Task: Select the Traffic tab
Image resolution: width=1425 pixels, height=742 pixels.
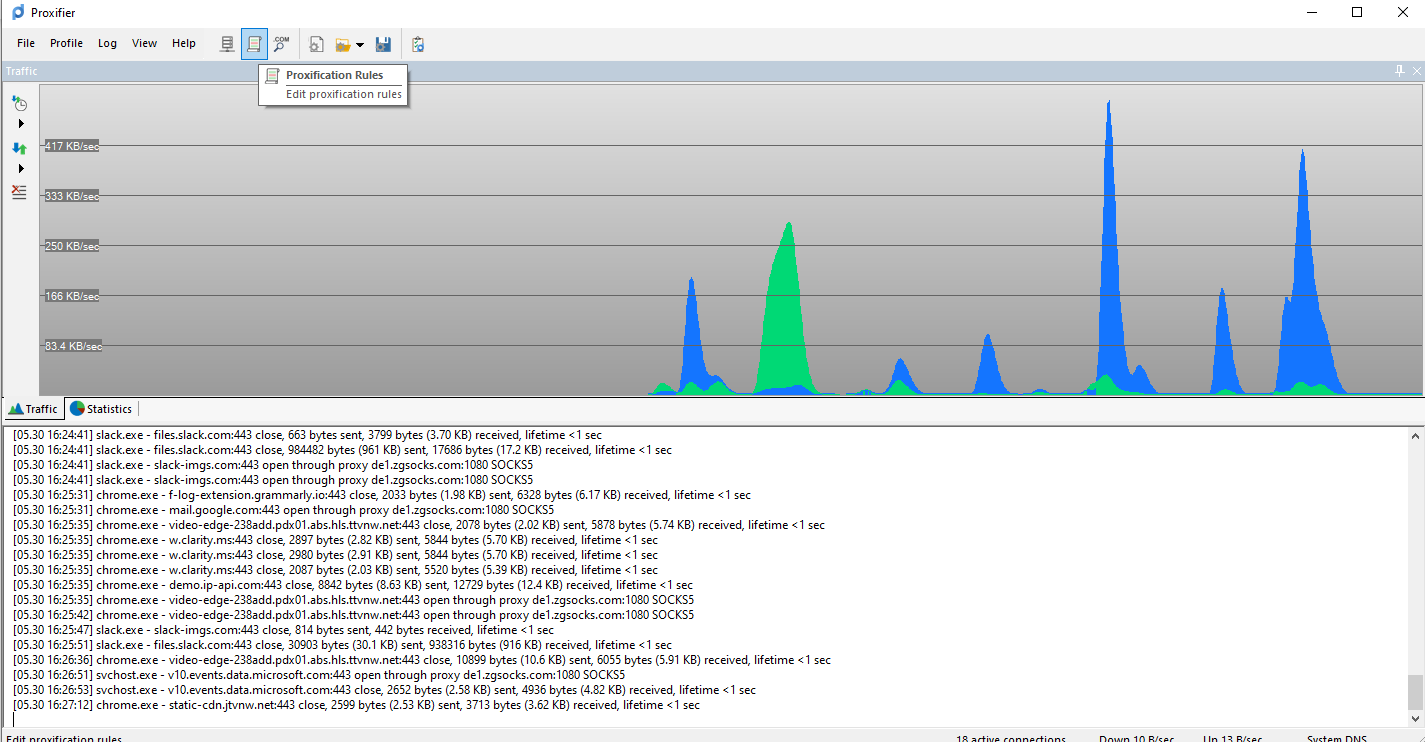Action: [x=34, y=409]
